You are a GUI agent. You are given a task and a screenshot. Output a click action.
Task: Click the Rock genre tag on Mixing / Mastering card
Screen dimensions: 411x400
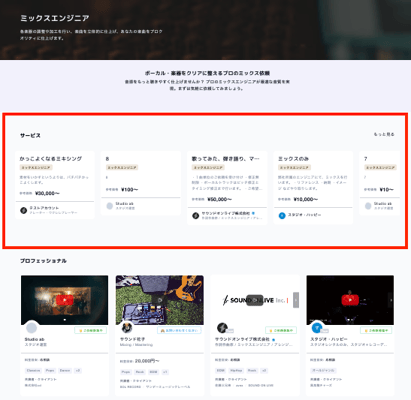(140, 372)
